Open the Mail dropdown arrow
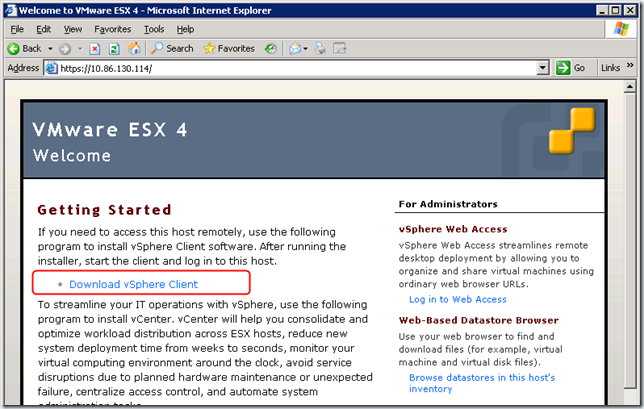The height and width of the screenshot is (409, 644). pyautogui.click(x=306, y=49)
